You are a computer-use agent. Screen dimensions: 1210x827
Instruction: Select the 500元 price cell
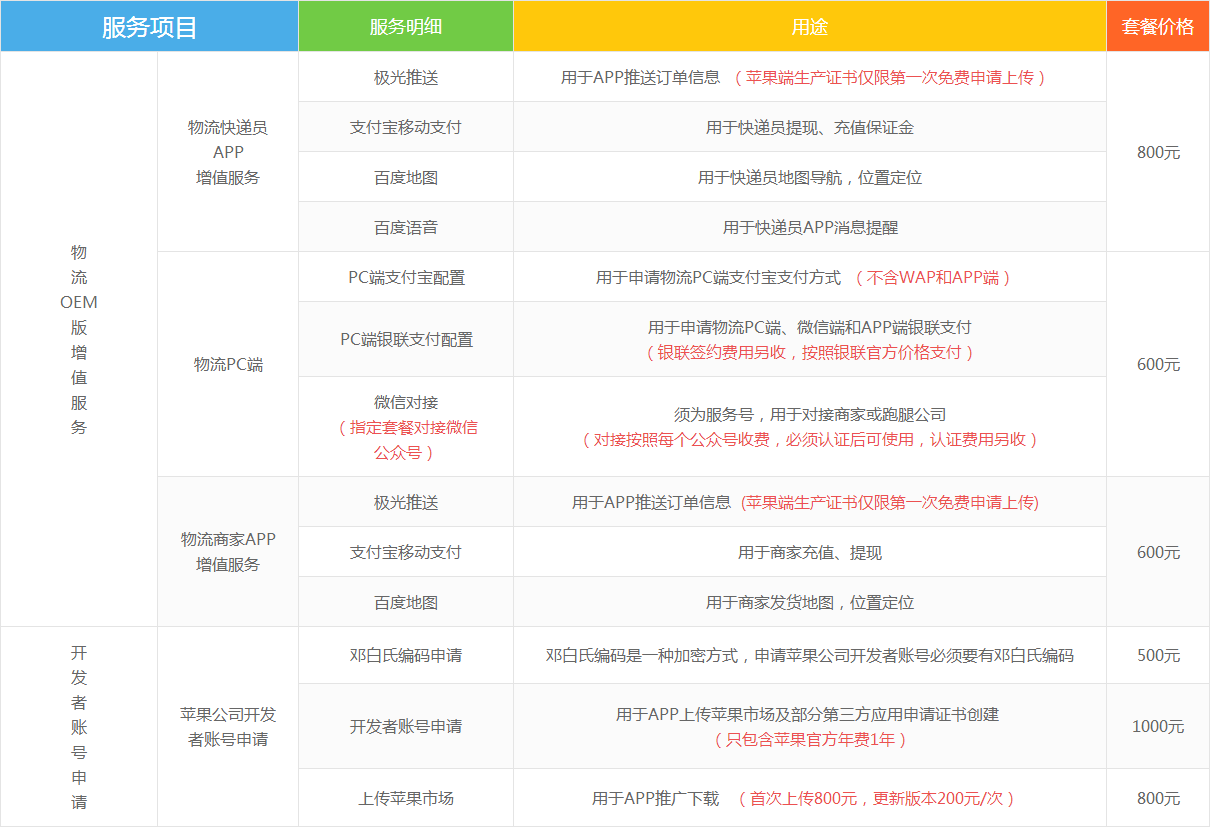click(x=1157, y=655)
